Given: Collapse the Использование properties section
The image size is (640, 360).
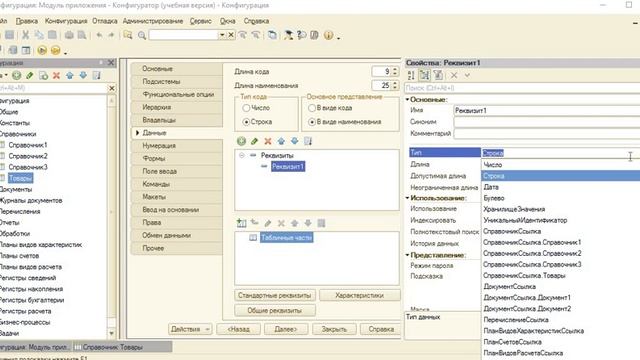Looking at the screenshot, I should pos(407,198).
